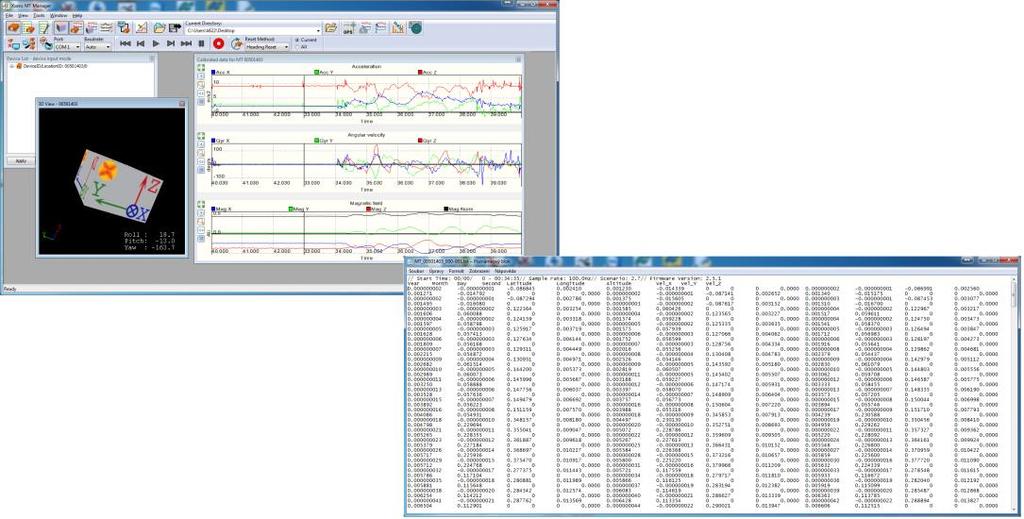
Task: Click the Play button
Action: (x=155, y=44)
